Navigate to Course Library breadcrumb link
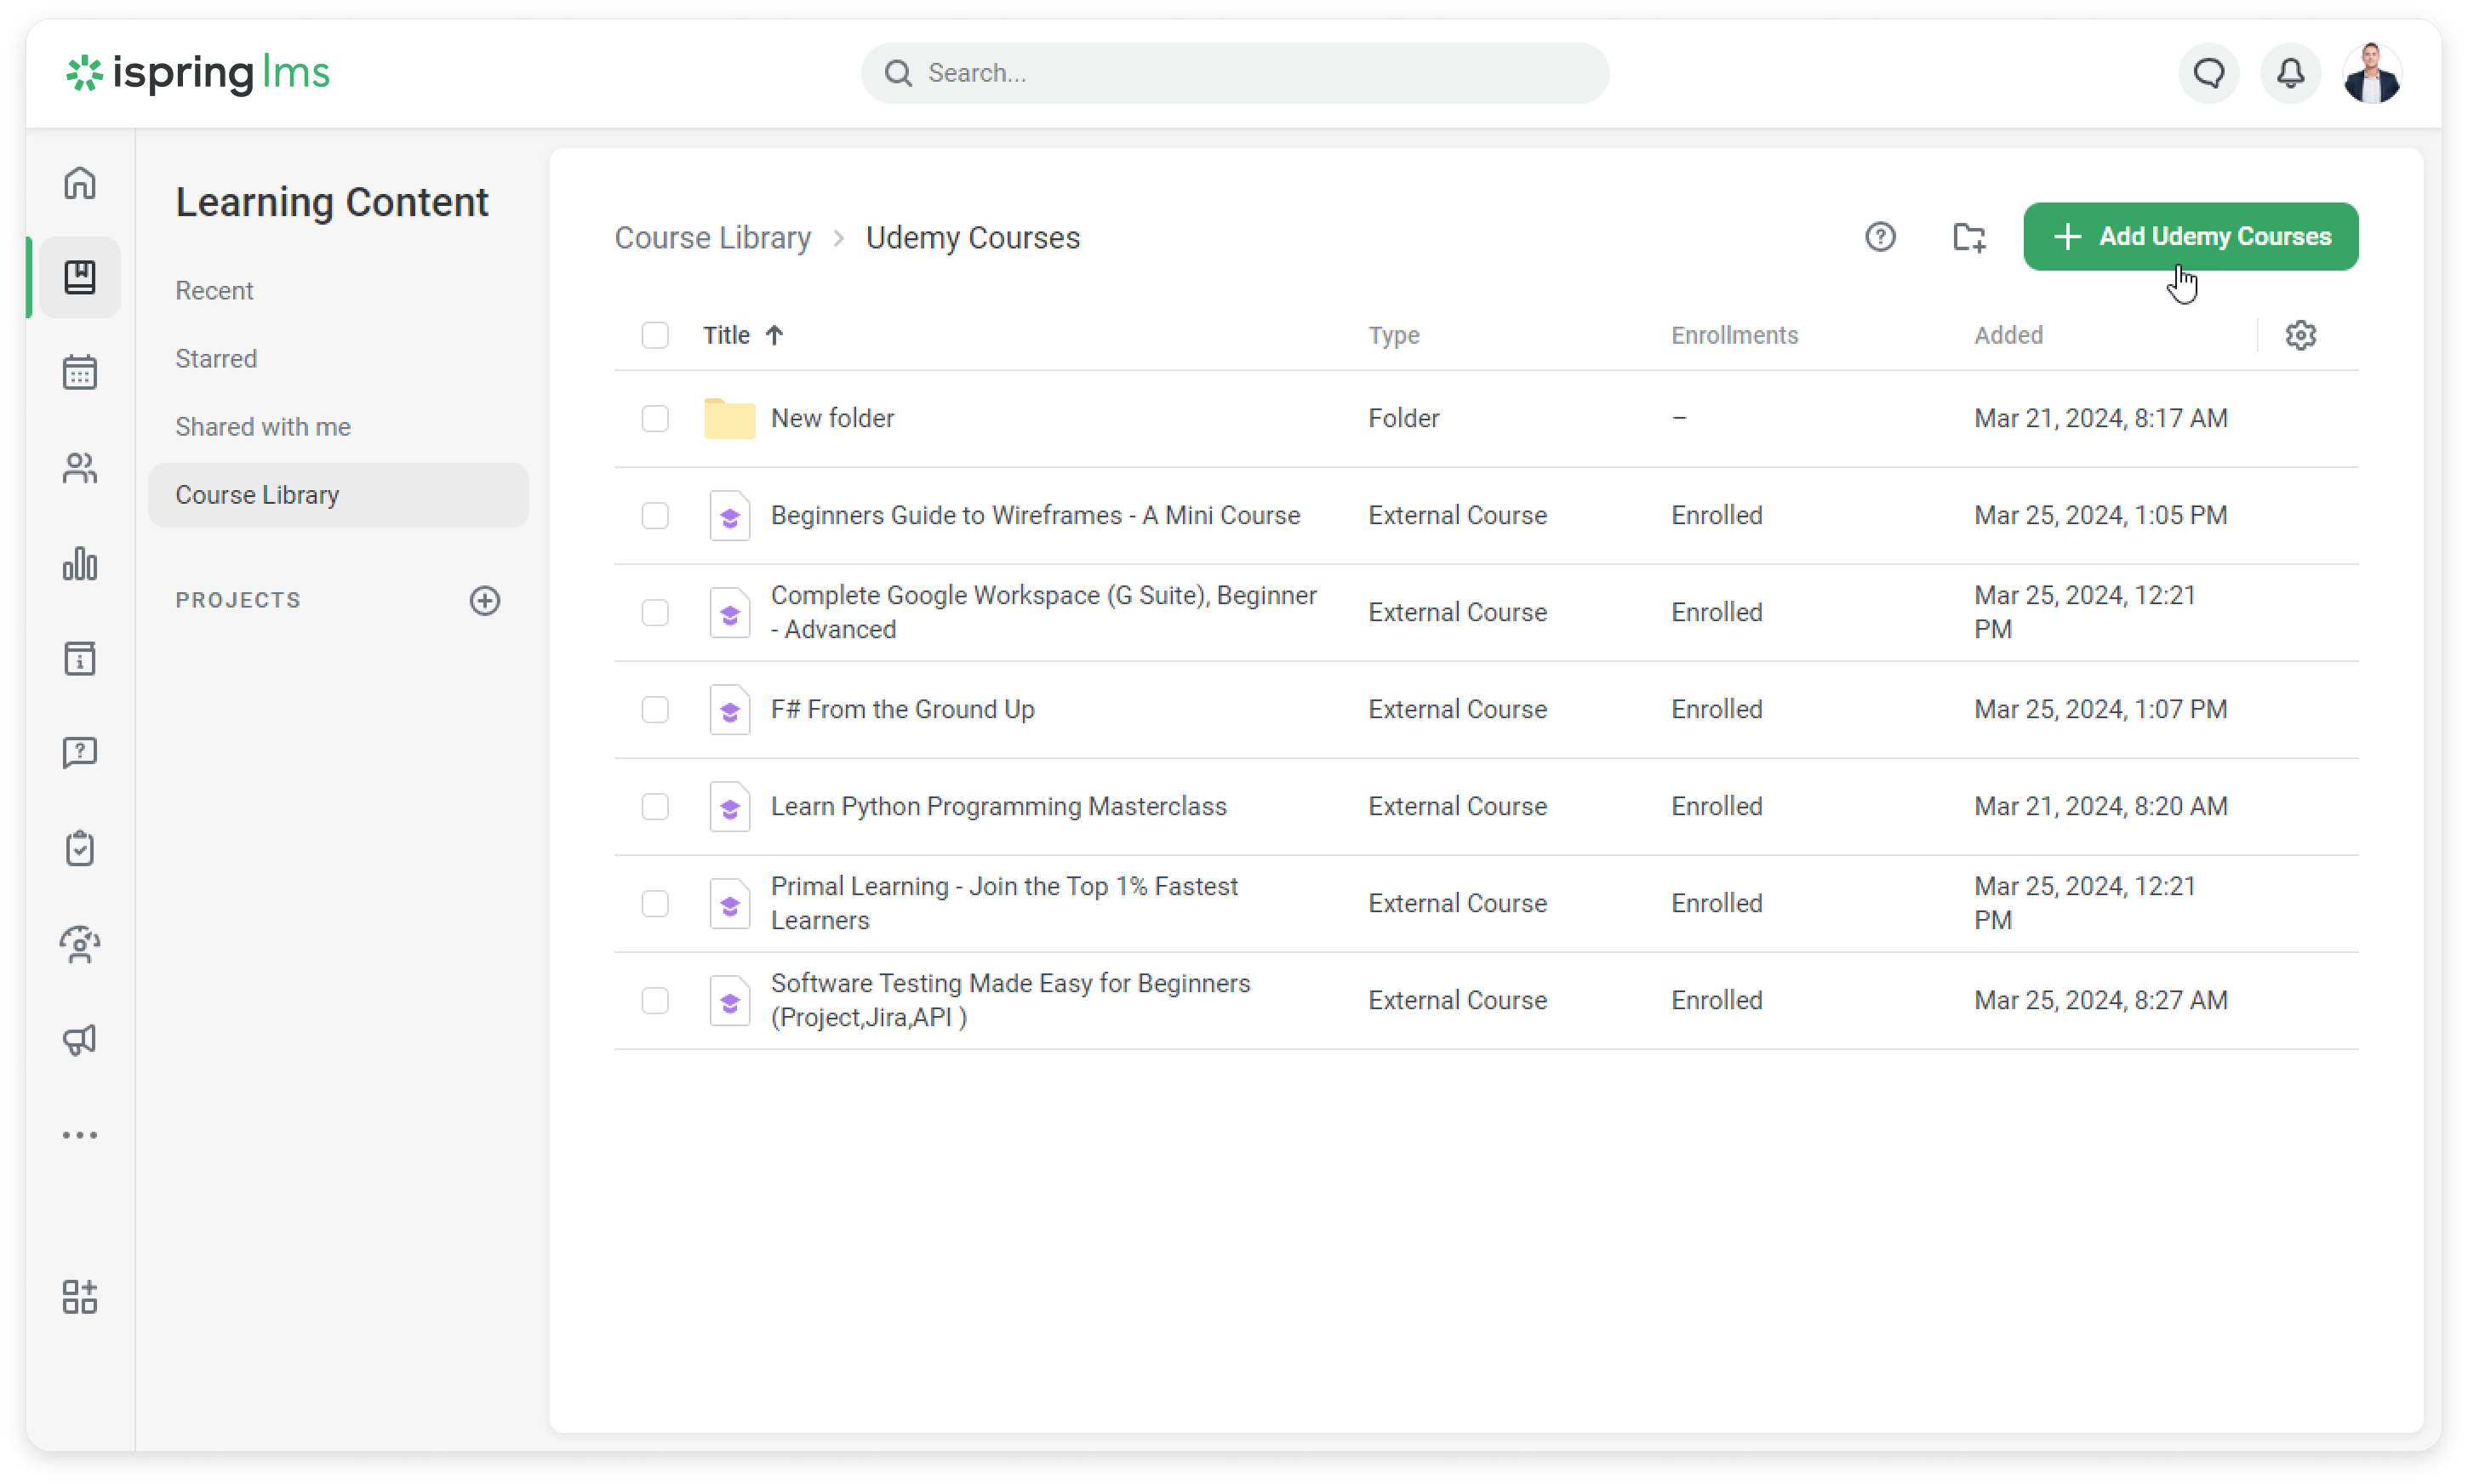 click(712, 238)
